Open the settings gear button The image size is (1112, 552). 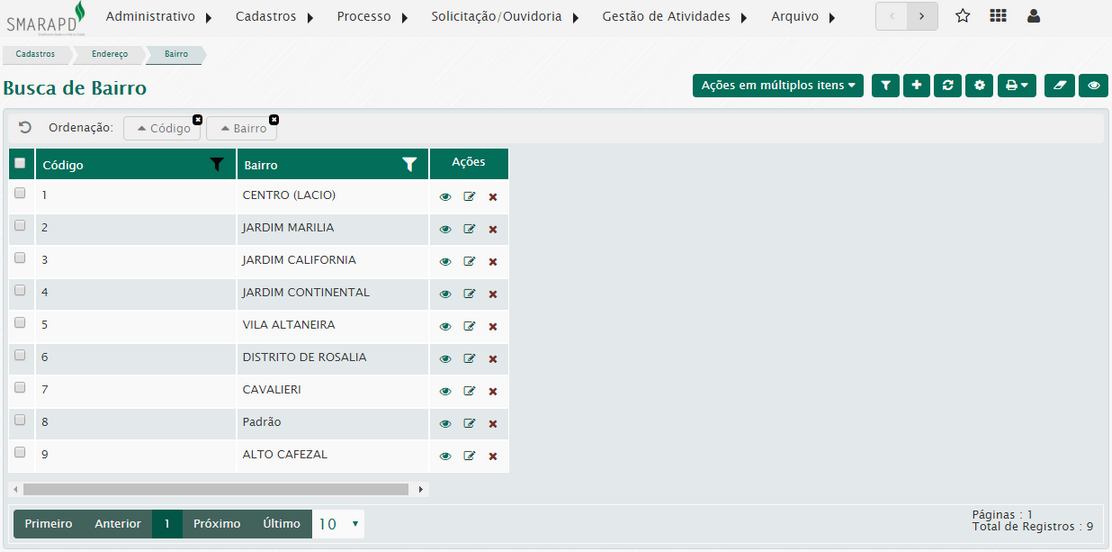pos(980,86)
